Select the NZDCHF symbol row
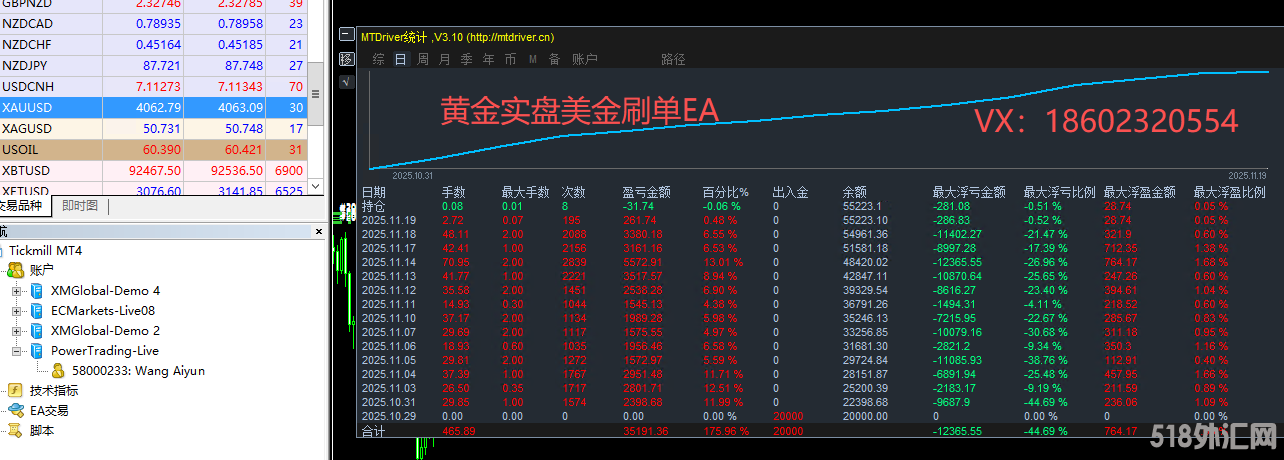Viewport: 1284px width, 460px height. pos(154,44)
